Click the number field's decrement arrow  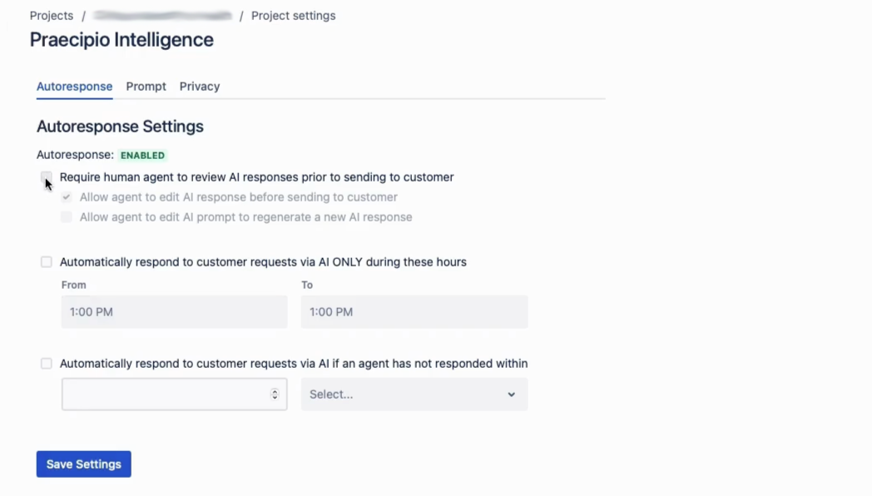pyautogui.click(x=275, y=398)
